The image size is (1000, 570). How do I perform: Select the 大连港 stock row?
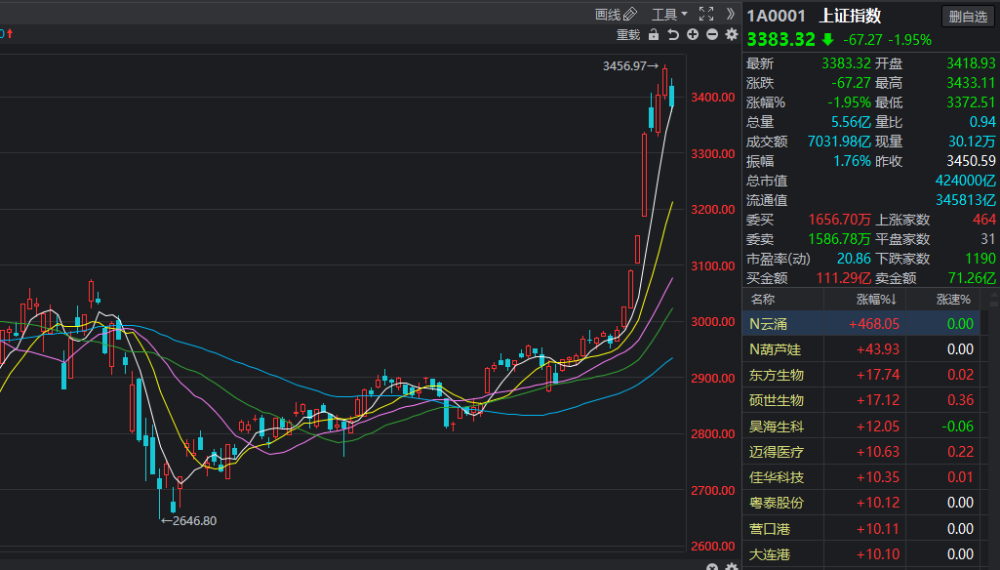tap(862, 554)
